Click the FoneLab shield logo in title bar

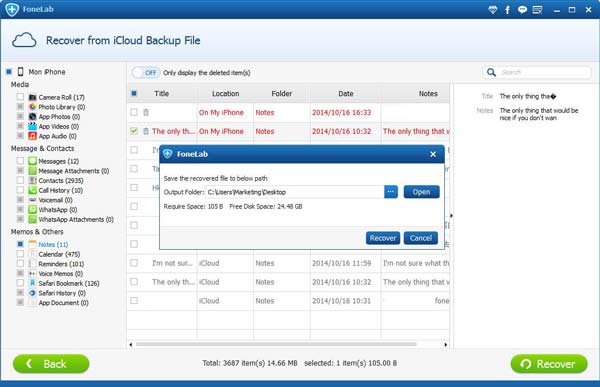coord(12,9)
